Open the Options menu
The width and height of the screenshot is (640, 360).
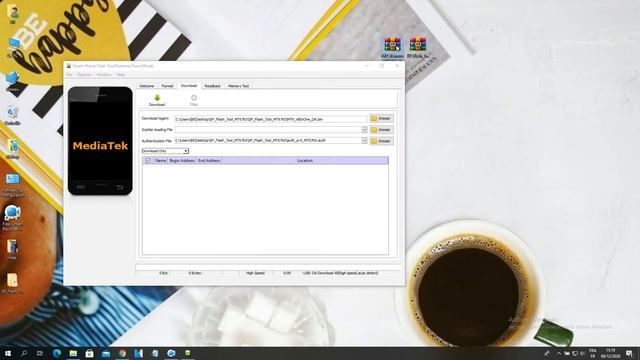tap(84, 75)
